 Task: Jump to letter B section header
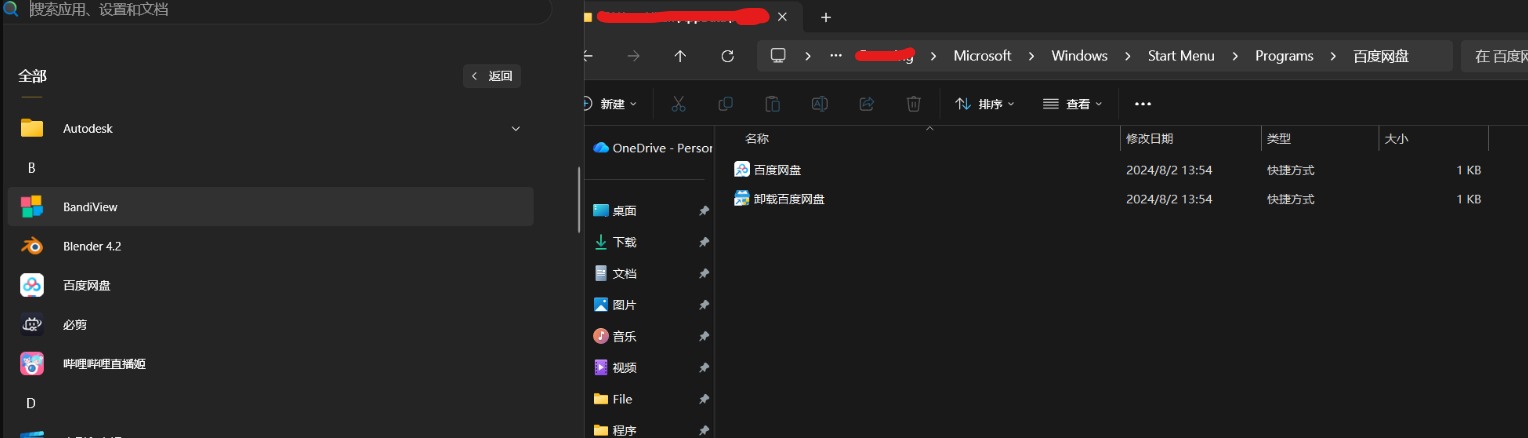pyautogui.click(x=31, y=168)
